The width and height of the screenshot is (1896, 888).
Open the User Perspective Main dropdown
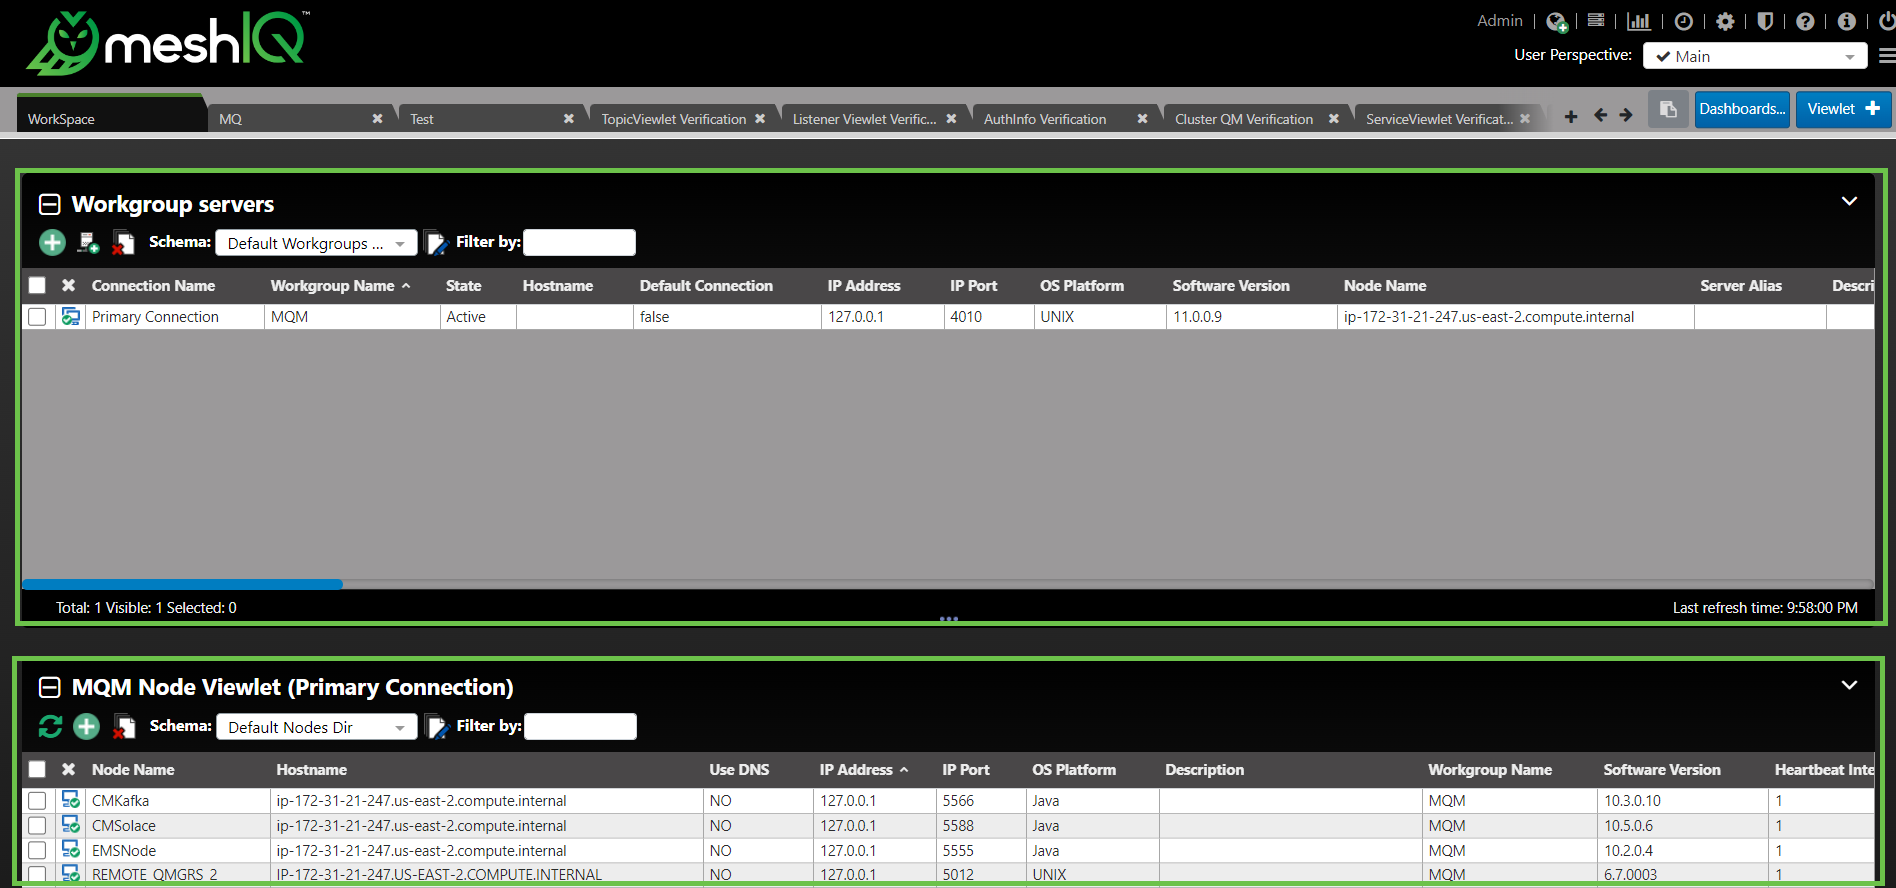[1755, 56]
